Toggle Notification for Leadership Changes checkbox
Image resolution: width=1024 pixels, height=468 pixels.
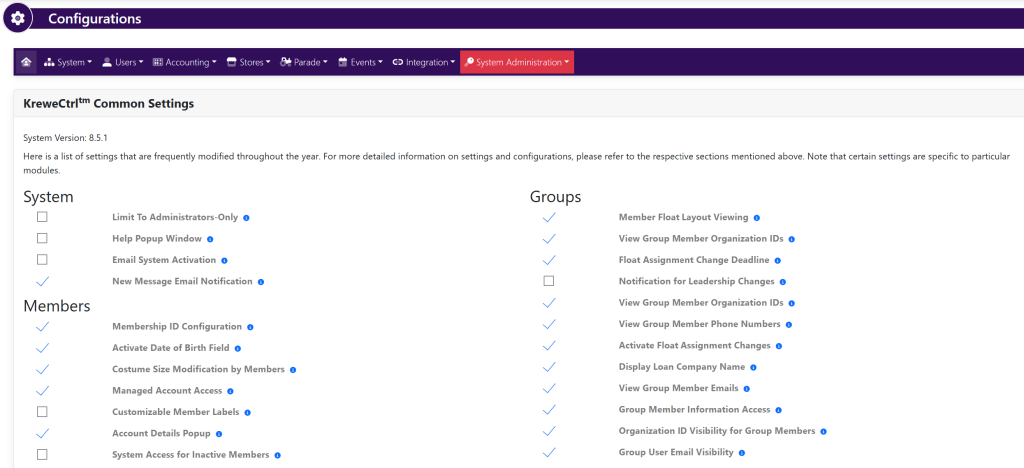[x=548, y=281]
